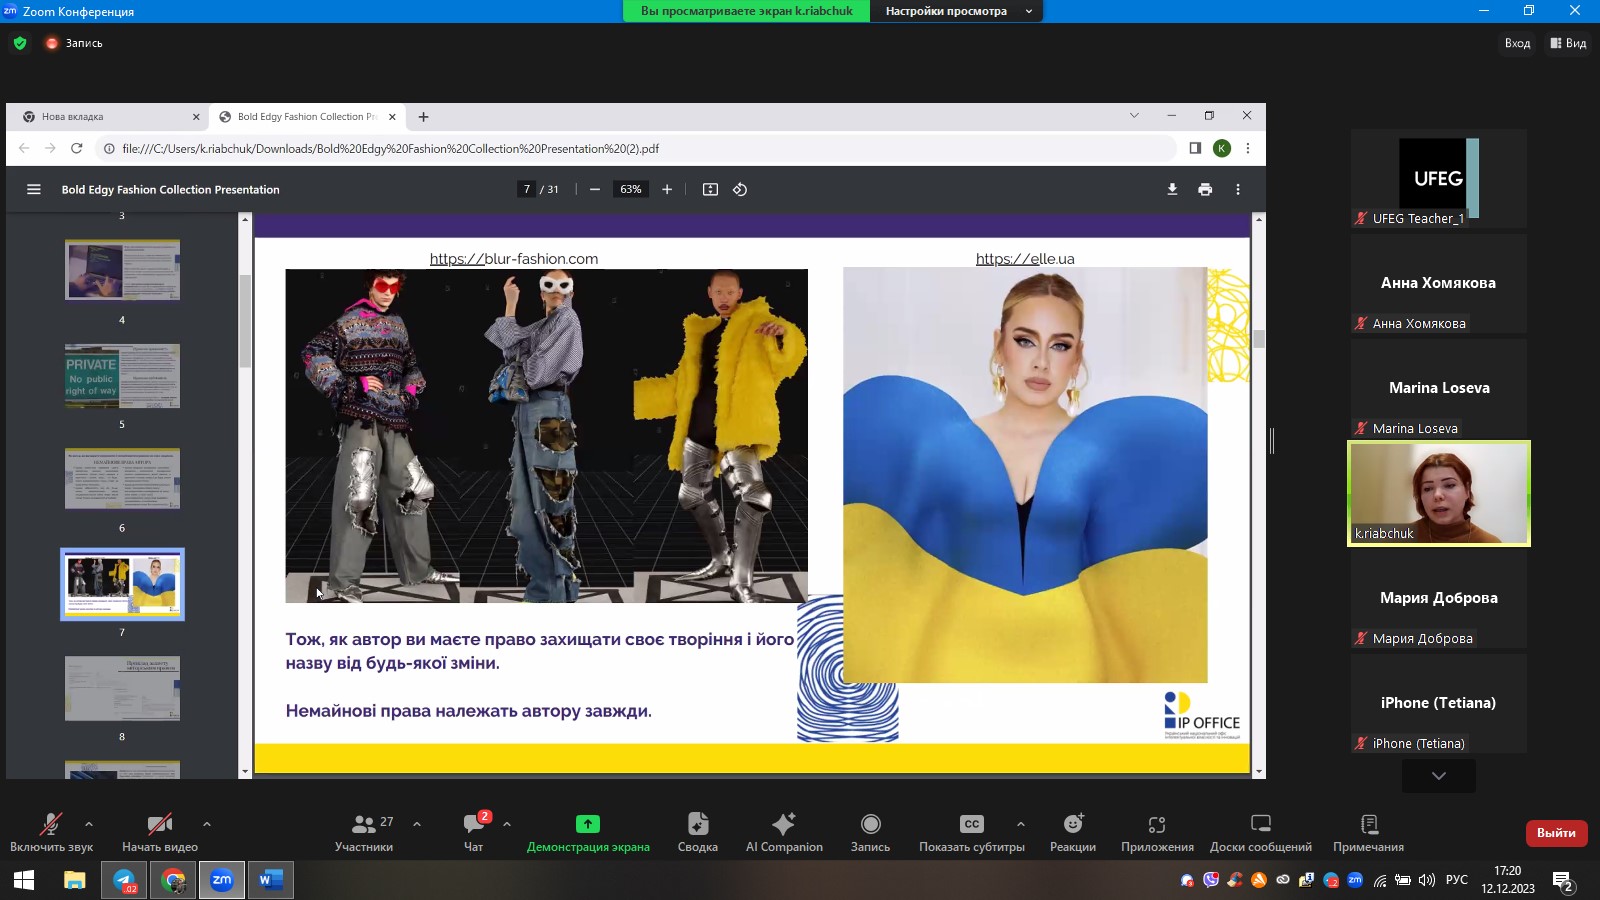Expand video options arrow beside camera
This screenshot has height=900, width=1600.
pyautogui.click(x=207, y=824)
